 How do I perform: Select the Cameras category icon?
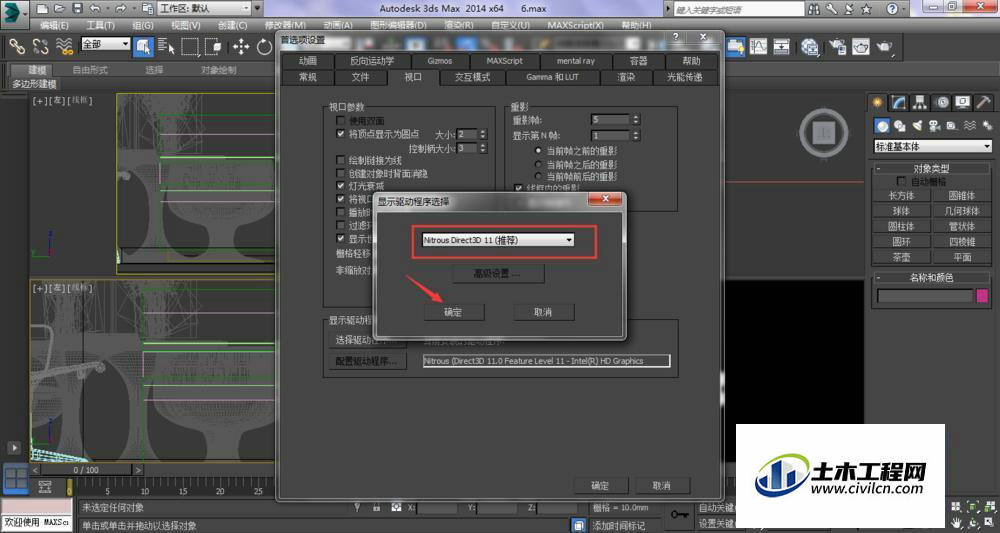pos(934,125)
